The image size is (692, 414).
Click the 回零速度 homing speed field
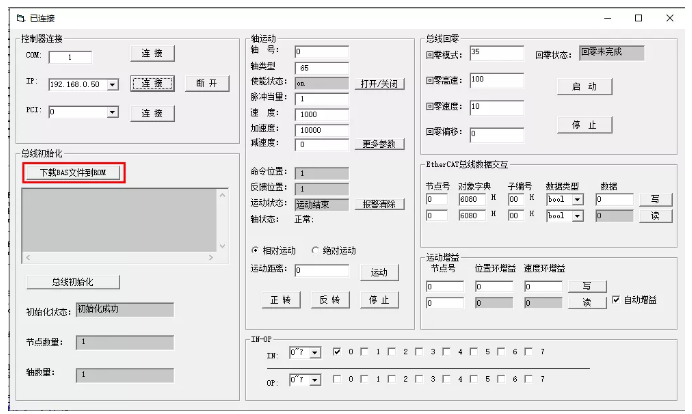point(497,108)
